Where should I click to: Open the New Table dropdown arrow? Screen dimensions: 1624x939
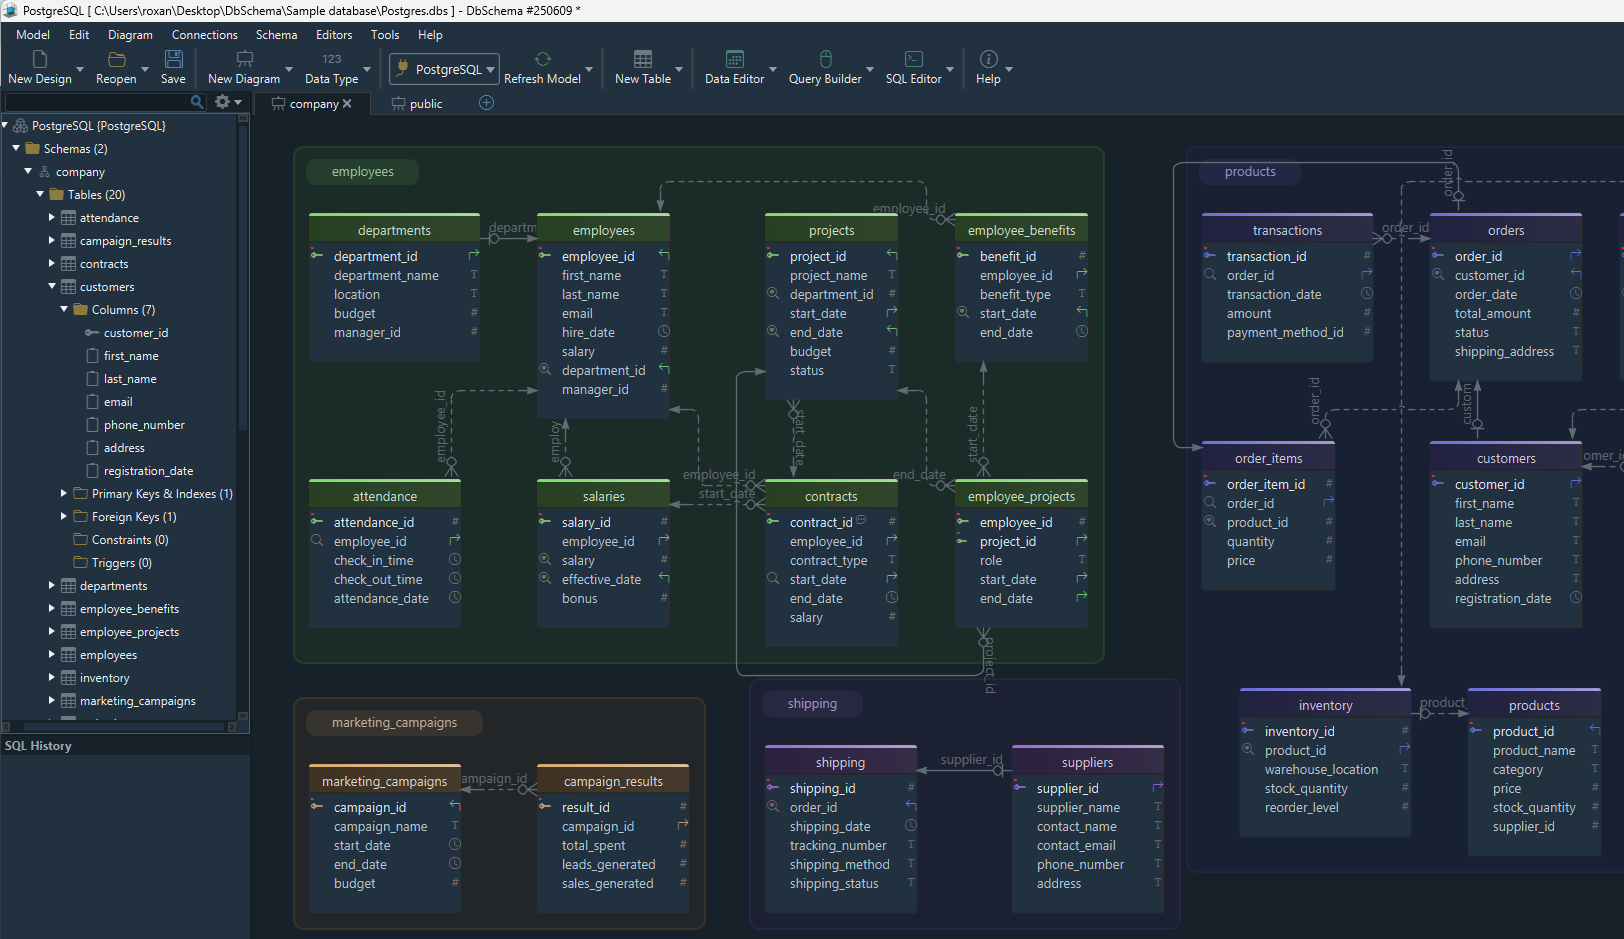[679, 70]
